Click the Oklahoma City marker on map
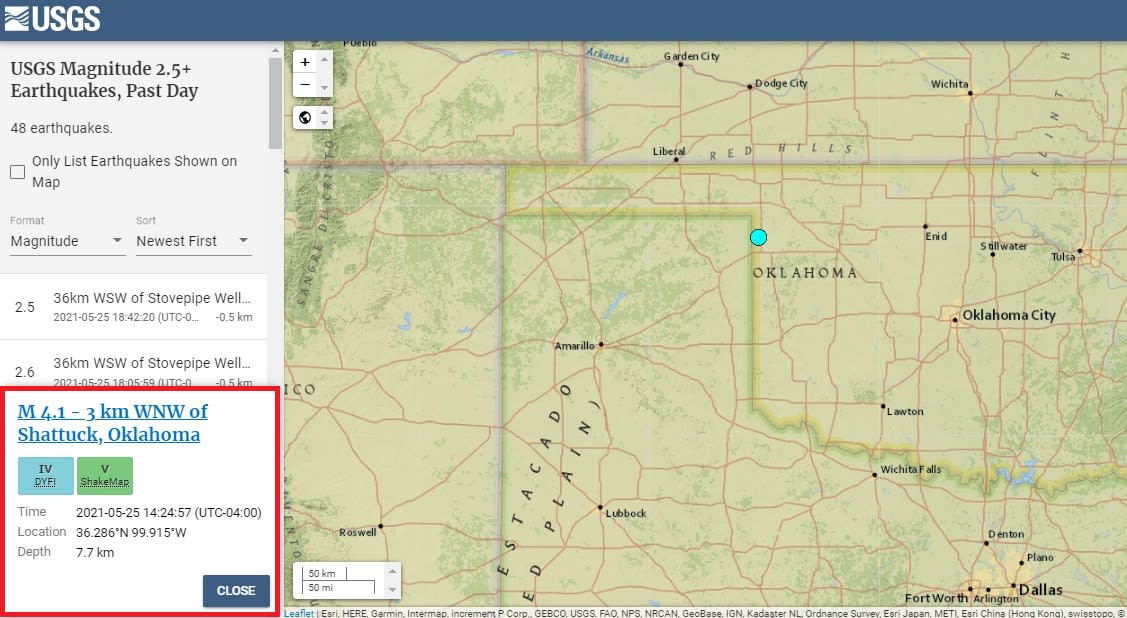 955,321
